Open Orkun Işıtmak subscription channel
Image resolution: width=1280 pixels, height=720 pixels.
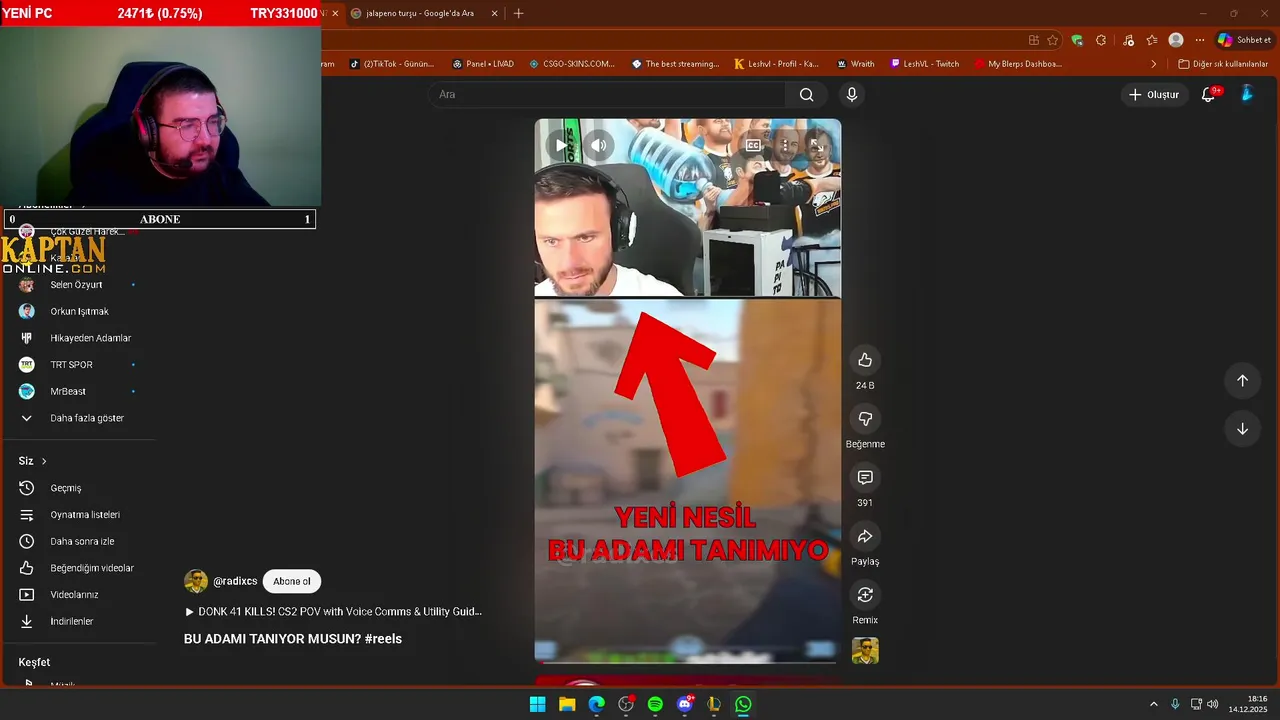pos(79,311)
